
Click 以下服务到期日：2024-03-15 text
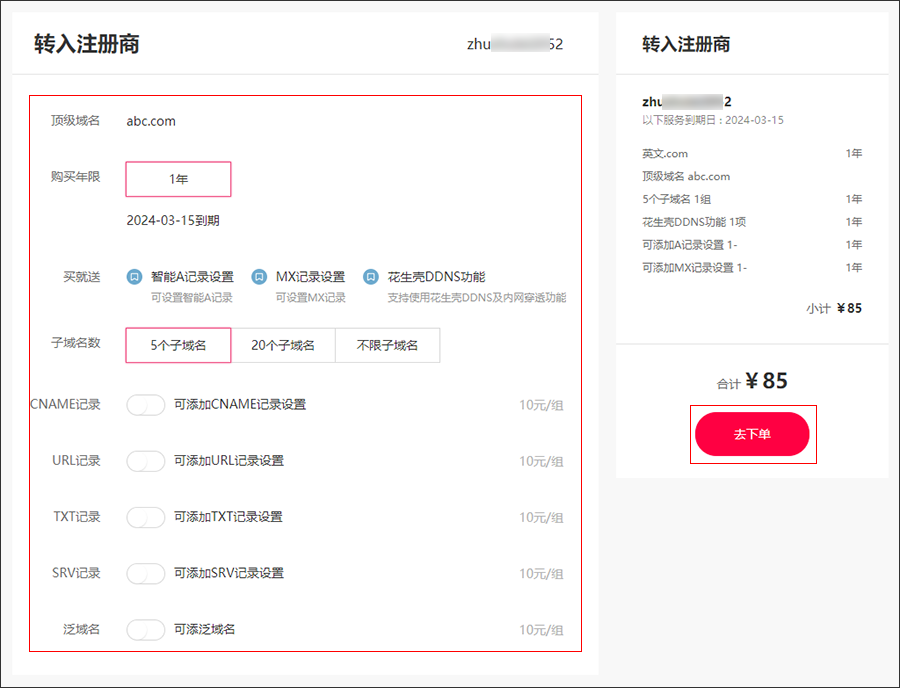pyautogui.click(x=713, y=121)
